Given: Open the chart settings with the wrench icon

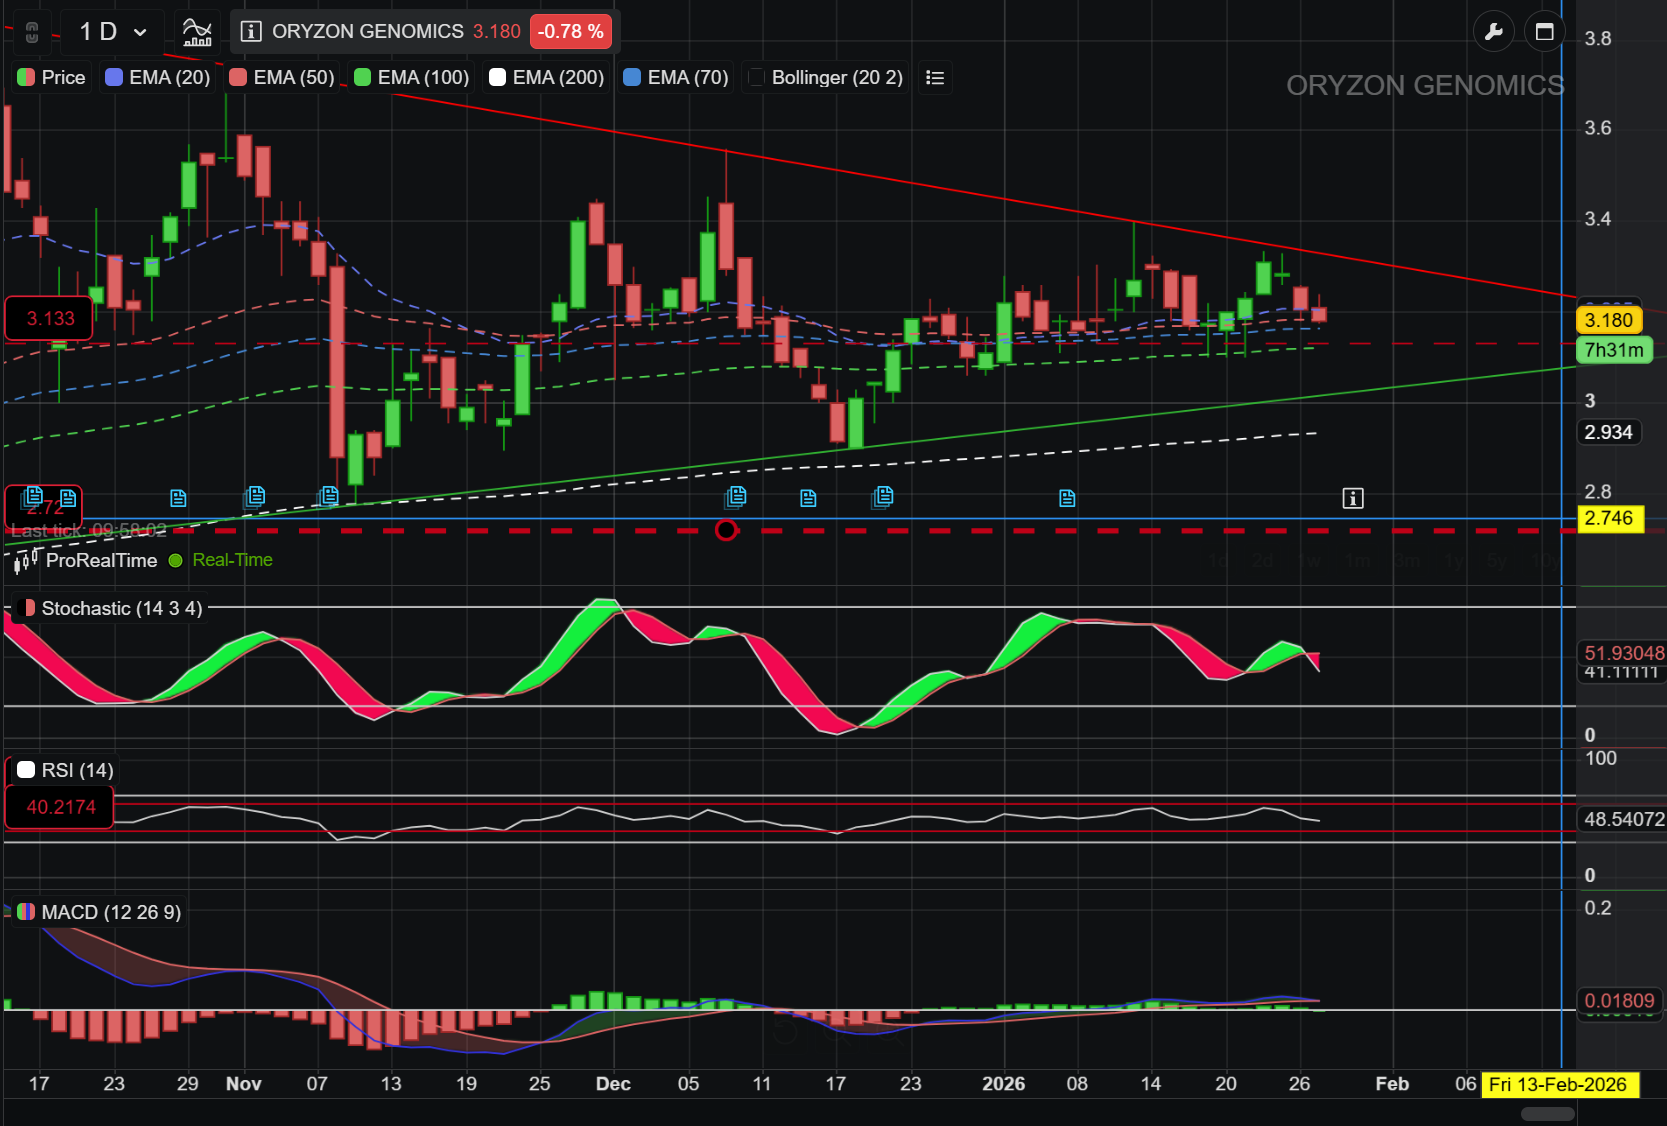Looking at the screenshot, I should pos(1494,31).
